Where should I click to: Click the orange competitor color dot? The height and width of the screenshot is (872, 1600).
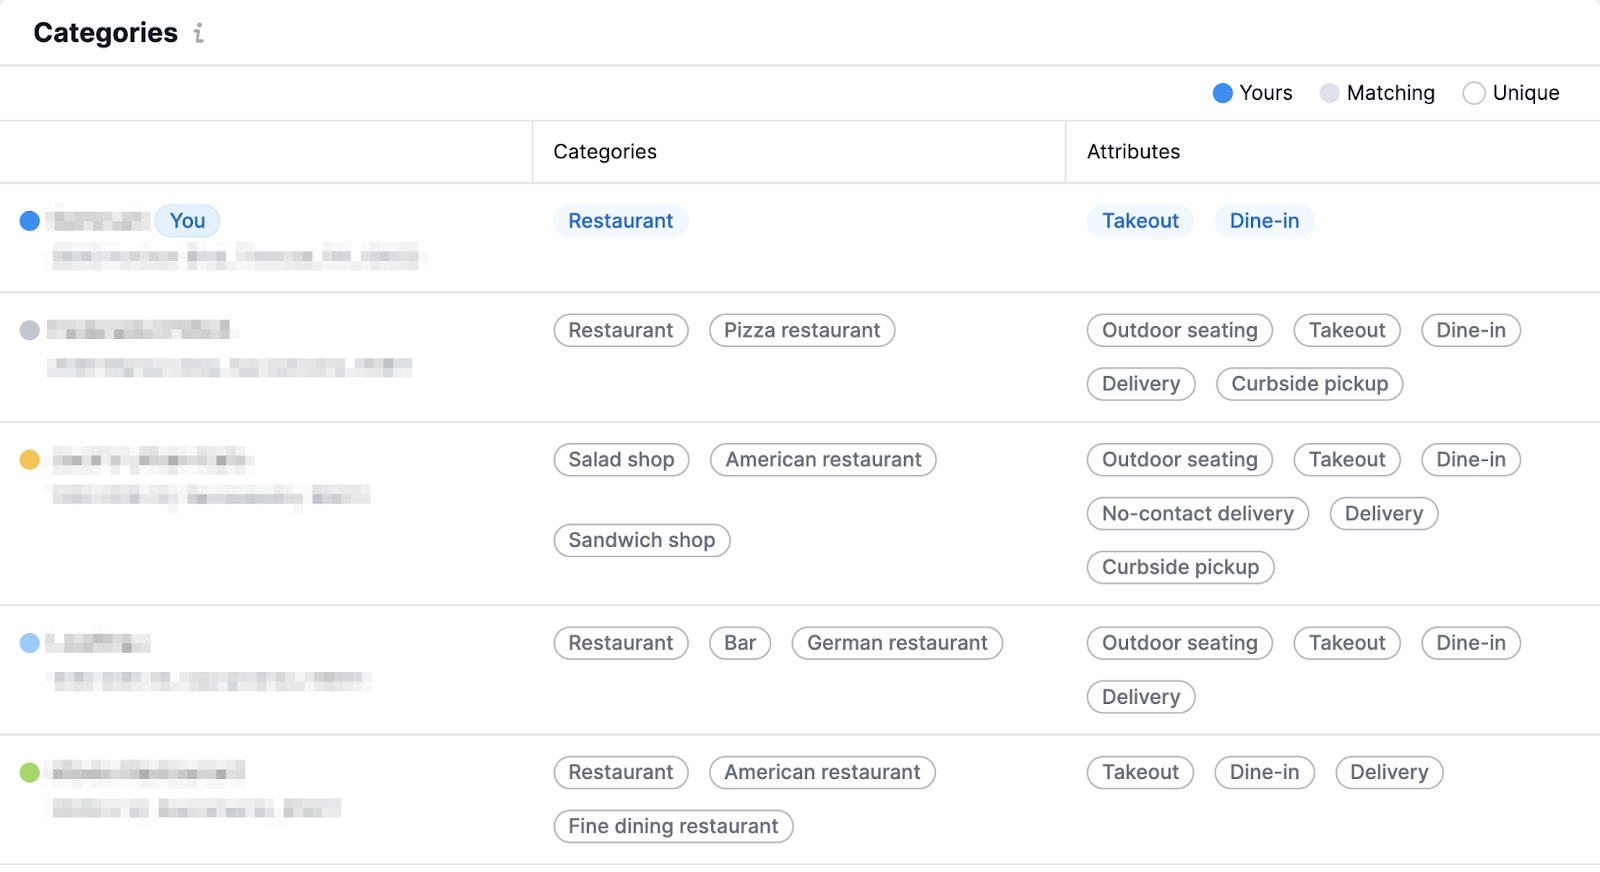tap(30, 460)
